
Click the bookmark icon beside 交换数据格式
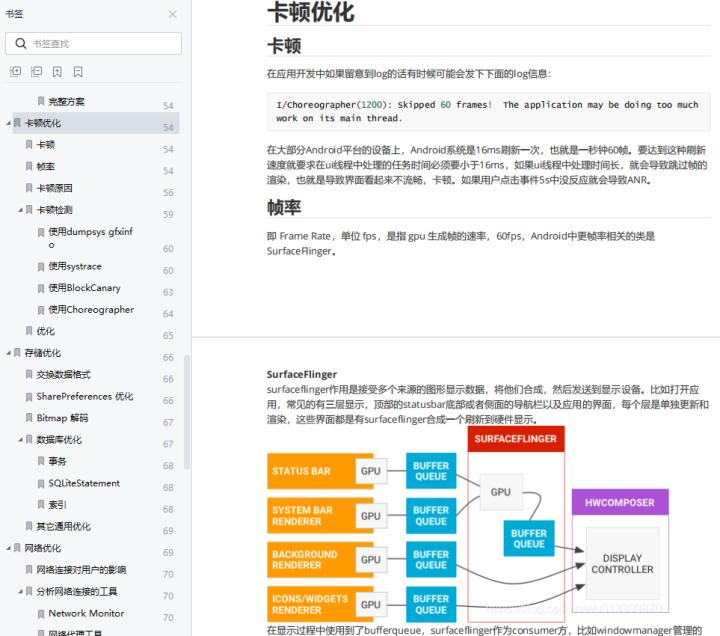coord(29,375)
